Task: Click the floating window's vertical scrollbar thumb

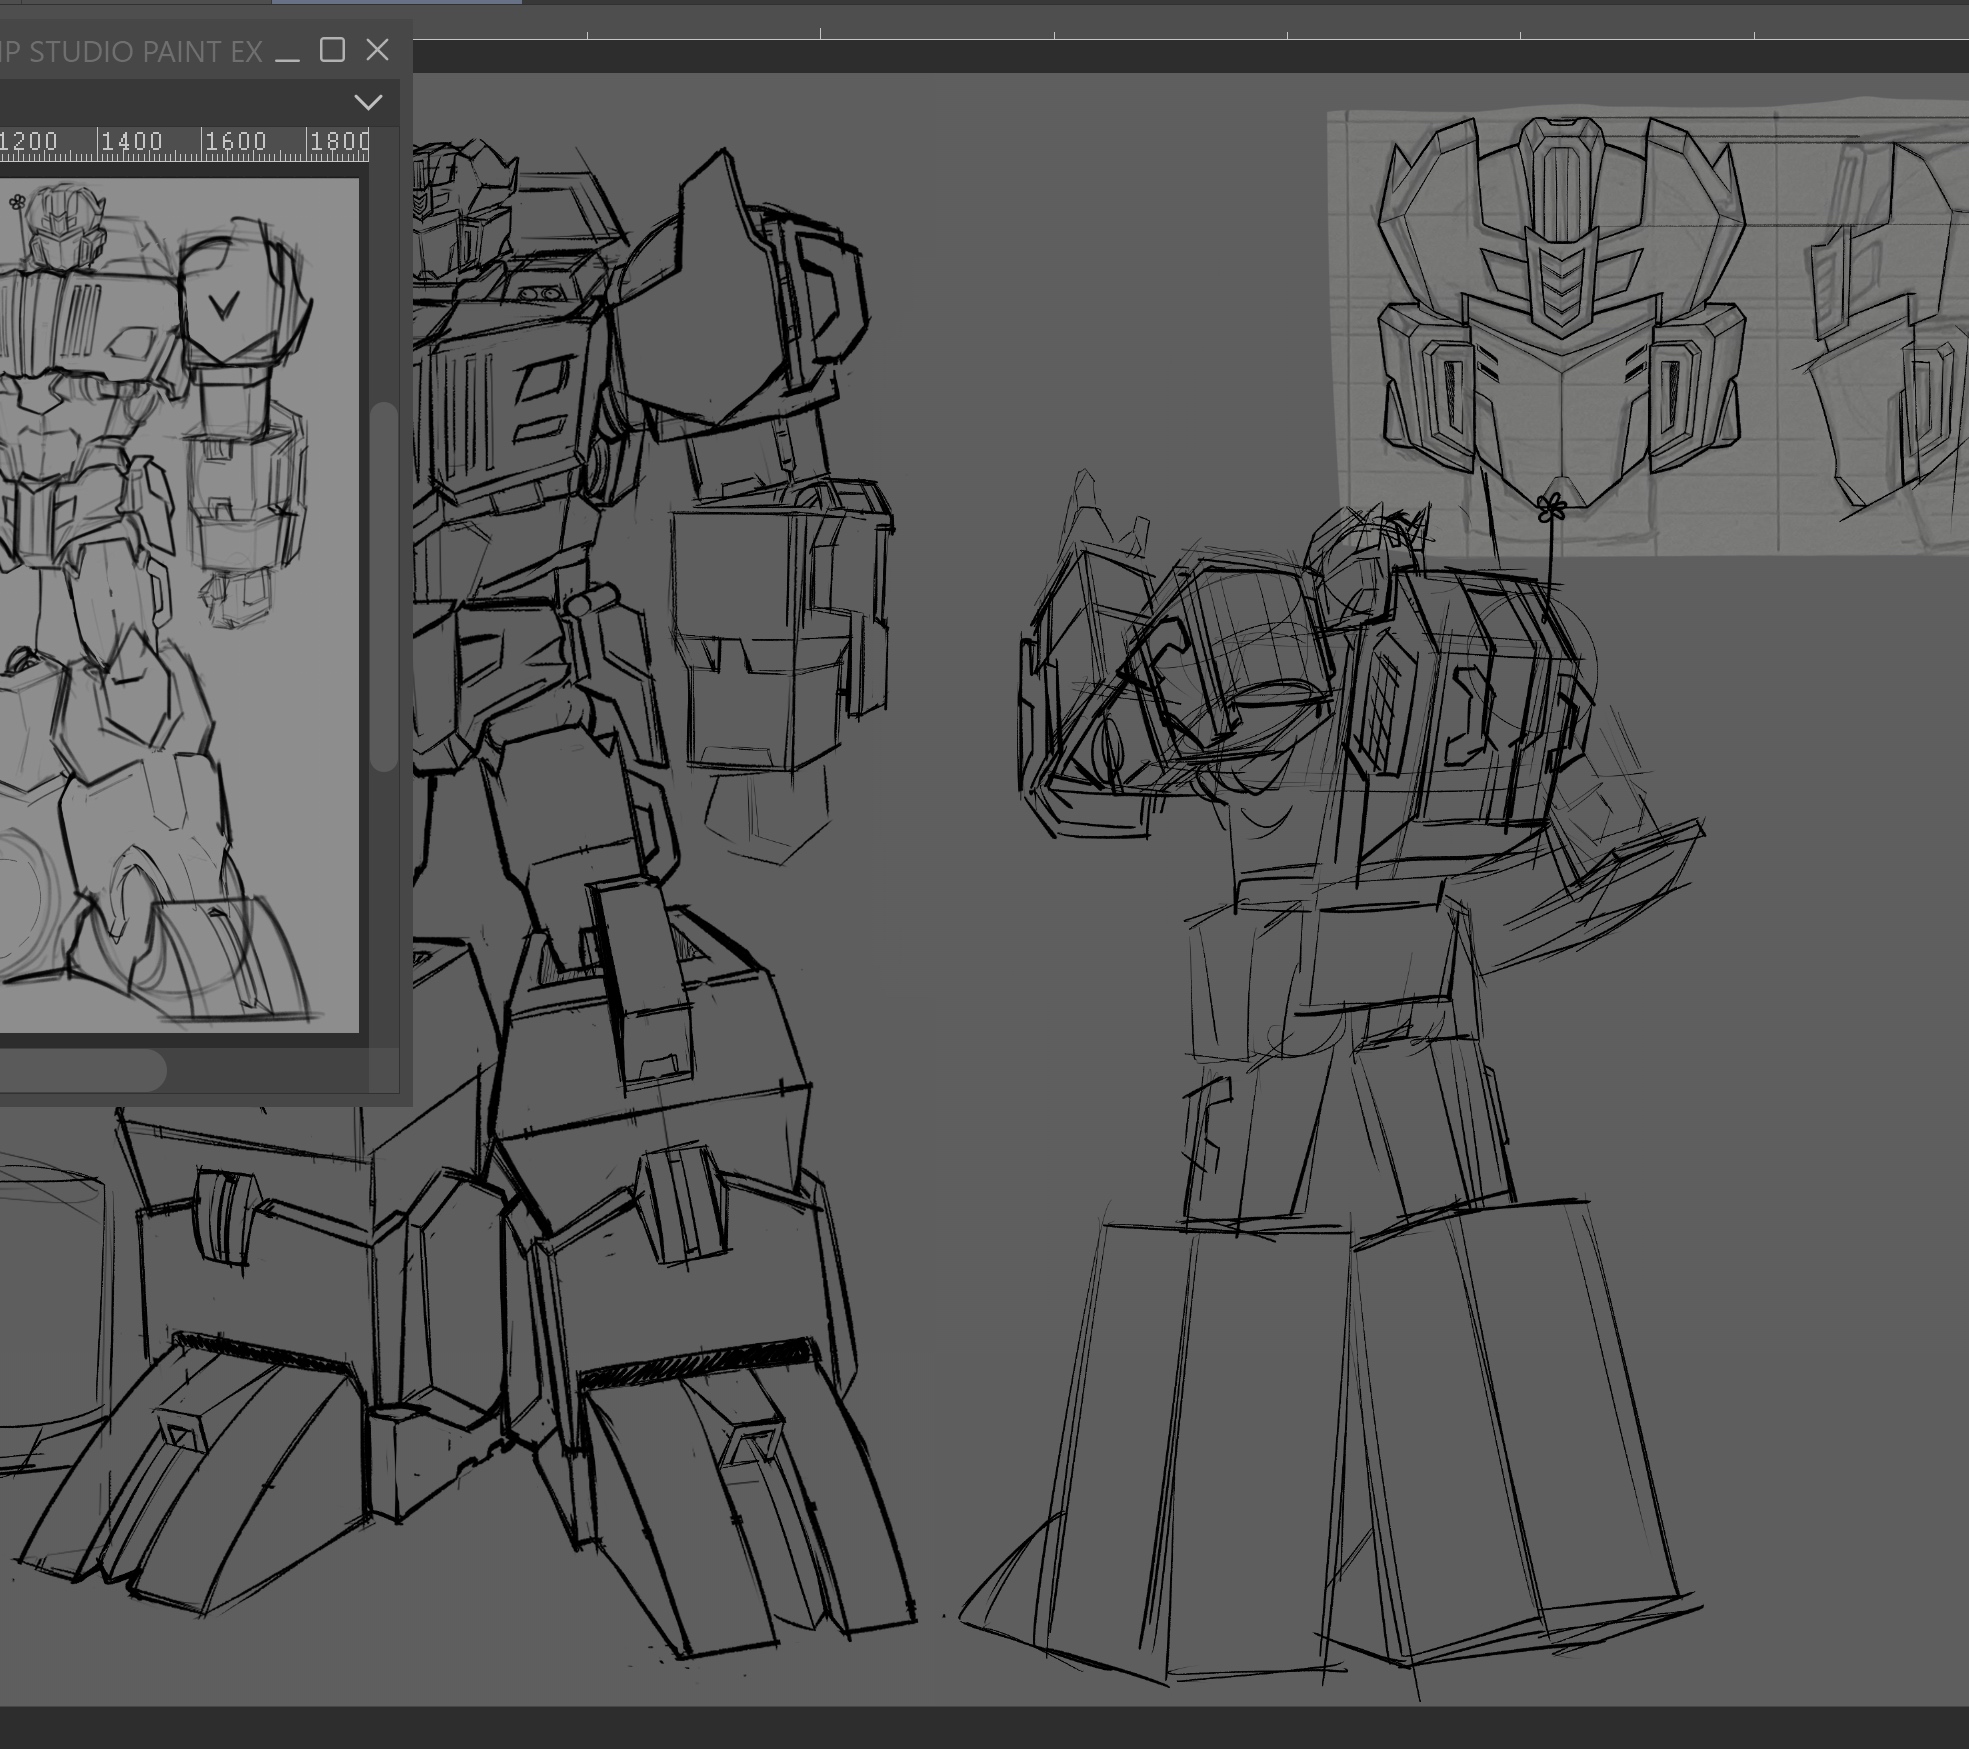Action: (384, 585)
